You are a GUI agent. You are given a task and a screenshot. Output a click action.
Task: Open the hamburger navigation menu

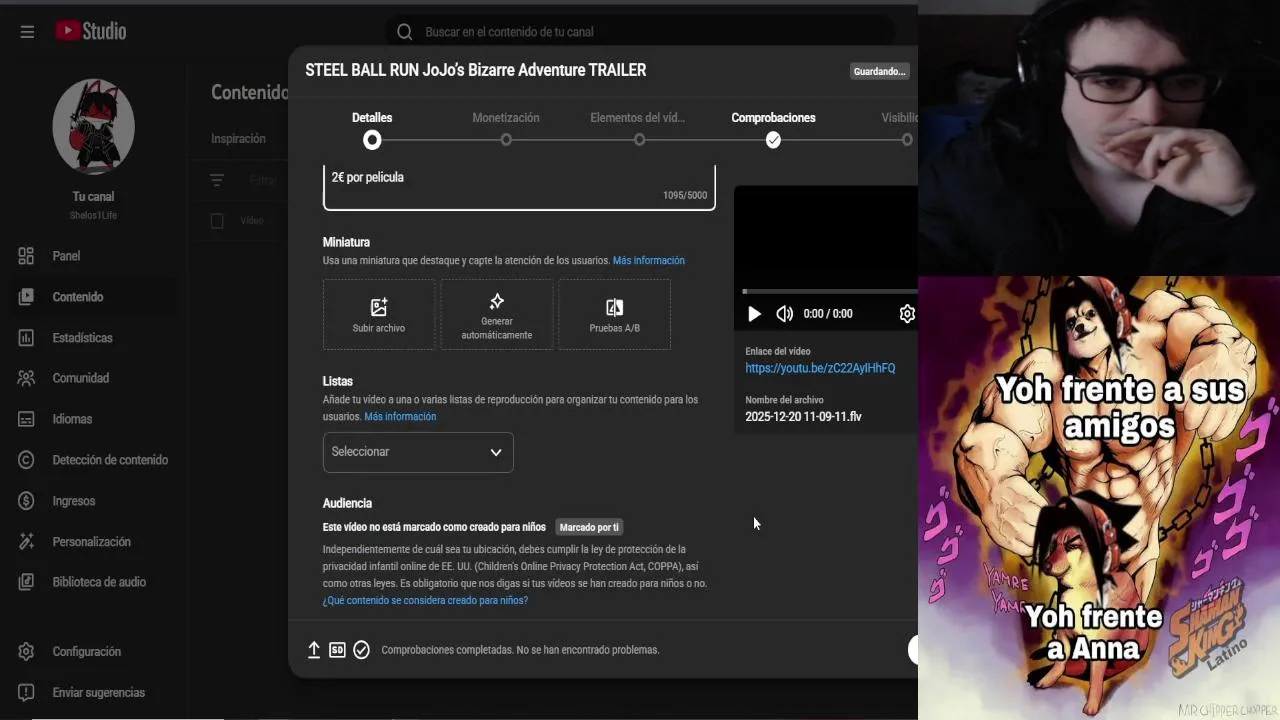click(27, 32)
